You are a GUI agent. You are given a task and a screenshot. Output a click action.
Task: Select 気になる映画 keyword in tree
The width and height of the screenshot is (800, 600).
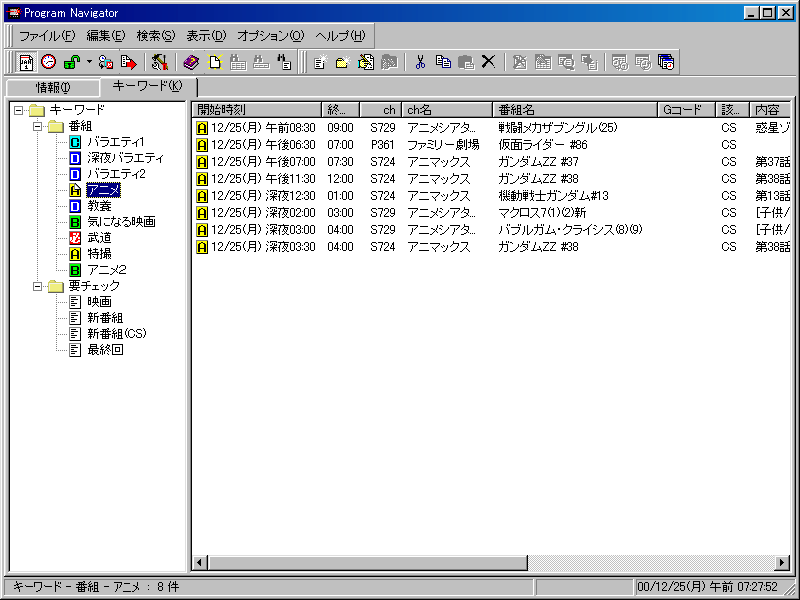click(x=121, y=222)
